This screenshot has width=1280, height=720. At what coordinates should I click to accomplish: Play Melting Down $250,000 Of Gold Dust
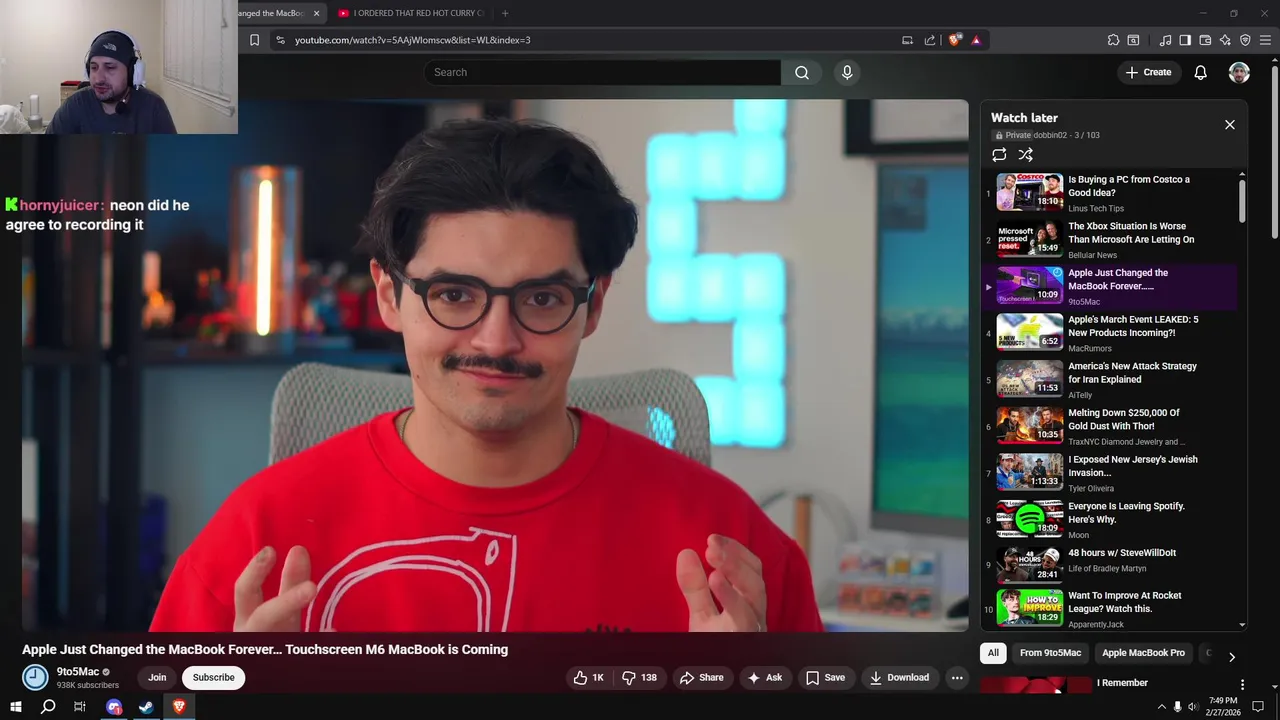click(x=1110, y=426)
